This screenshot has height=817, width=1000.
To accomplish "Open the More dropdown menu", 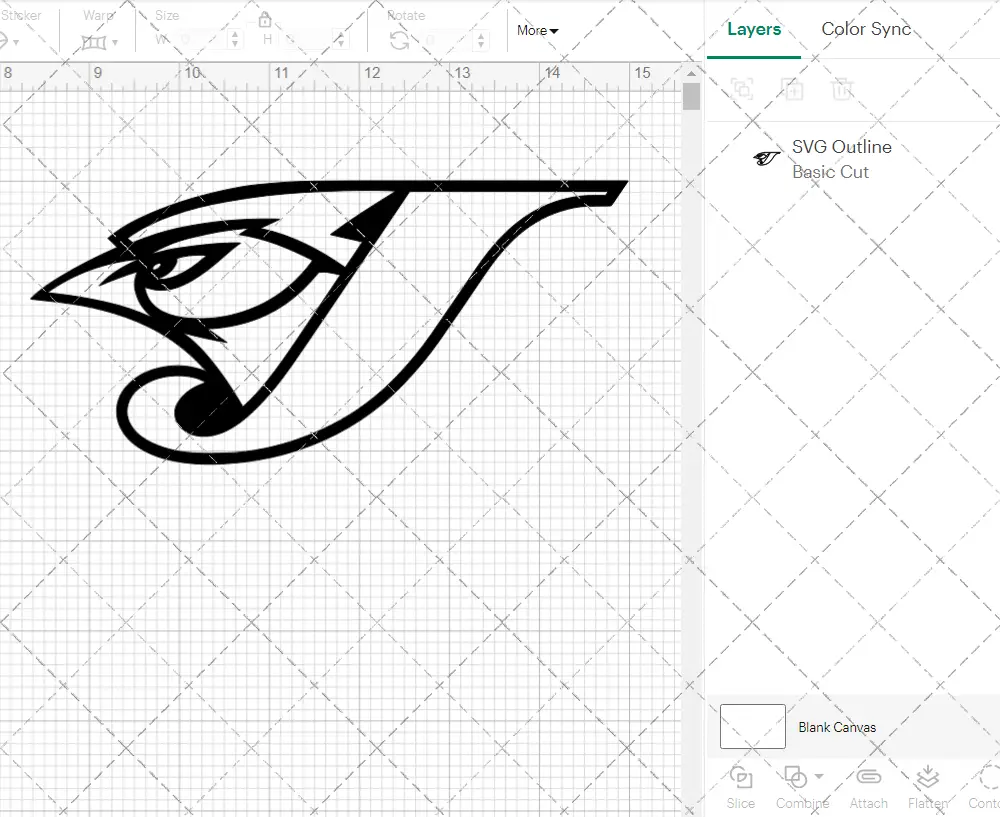I will point(537,31).
